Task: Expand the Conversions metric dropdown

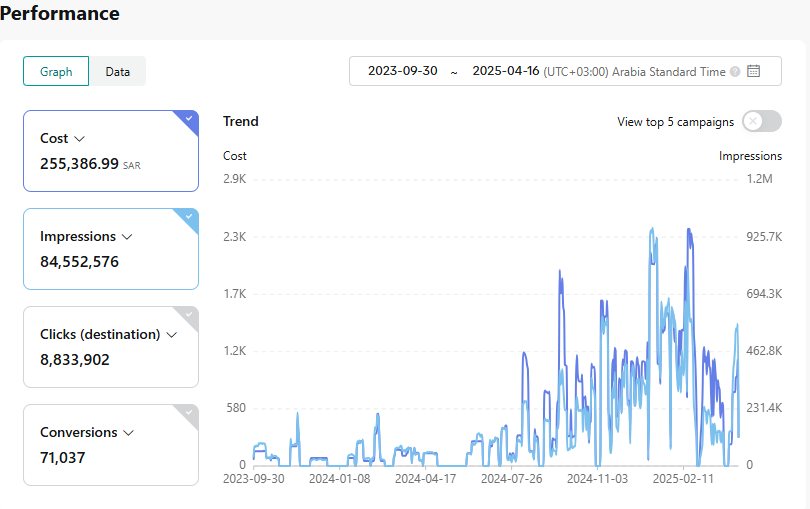Action: click(x=129, y=433)
